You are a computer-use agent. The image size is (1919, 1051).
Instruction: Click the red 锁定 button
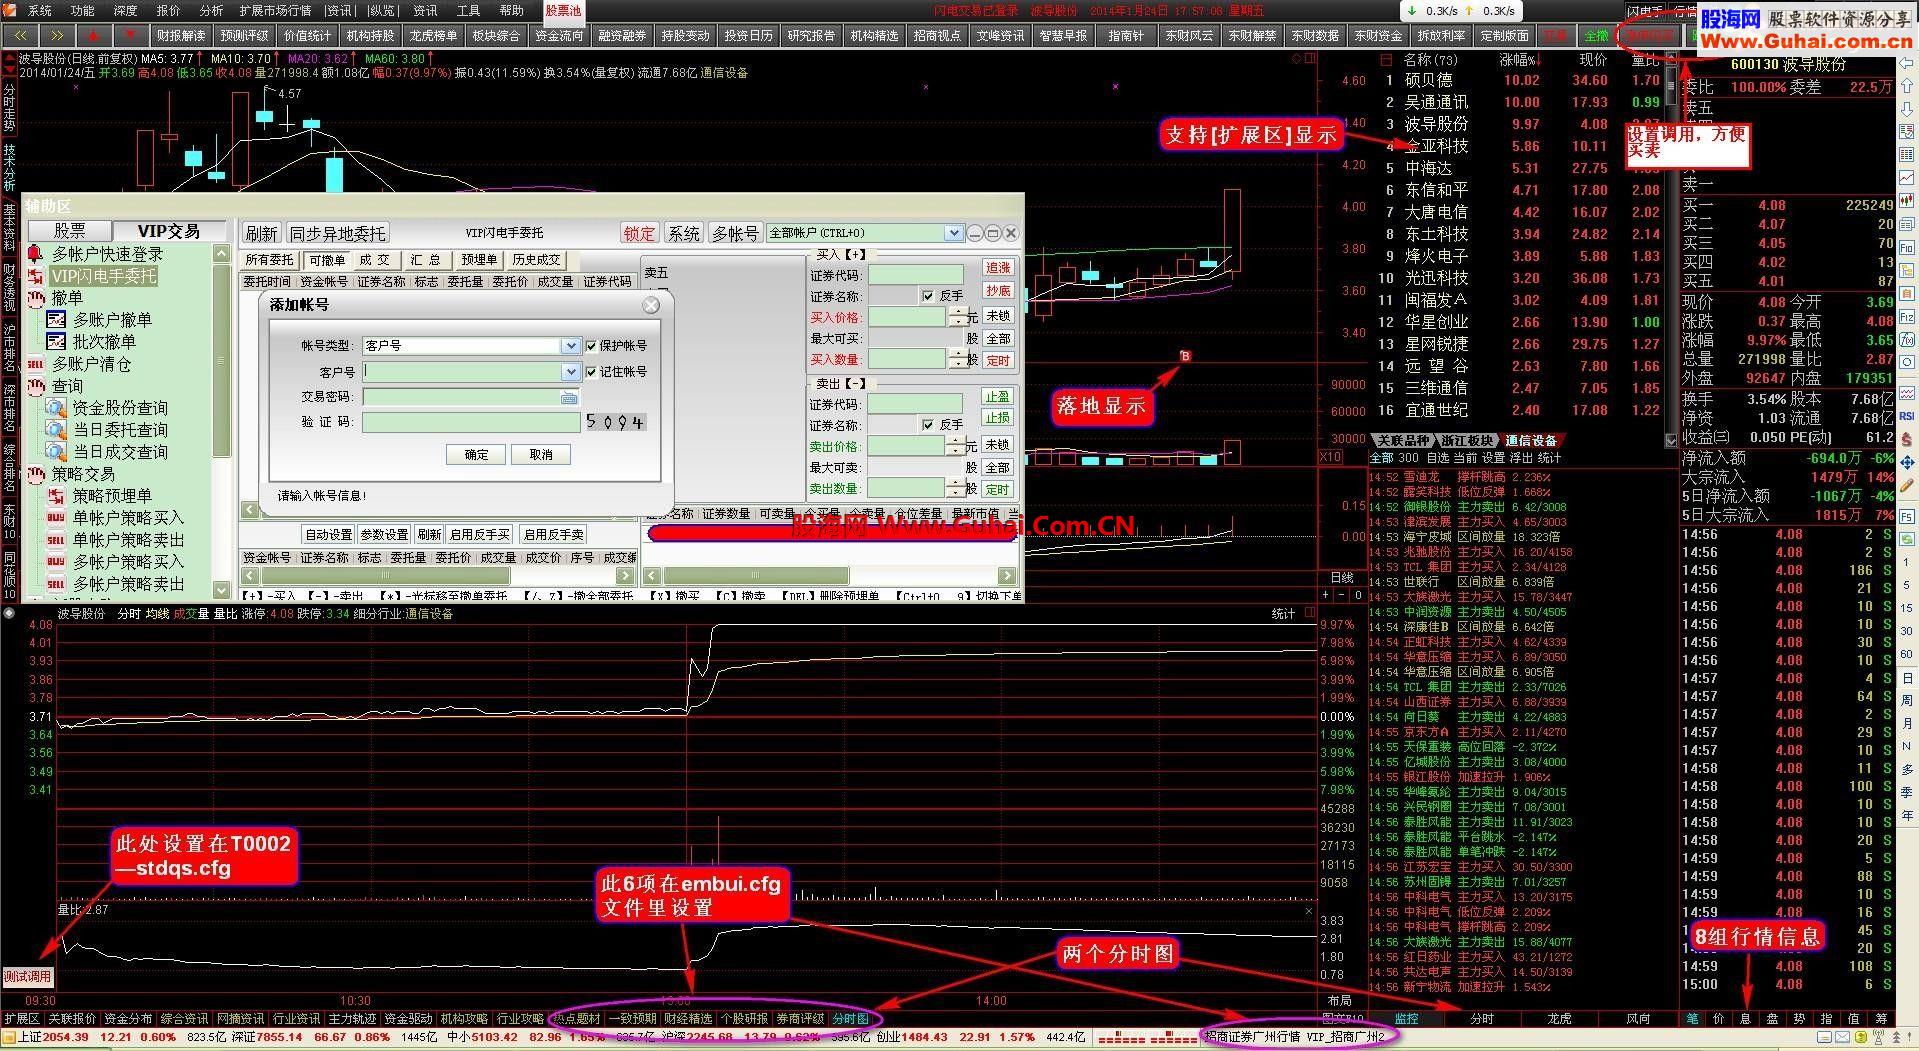pos(639,233)
